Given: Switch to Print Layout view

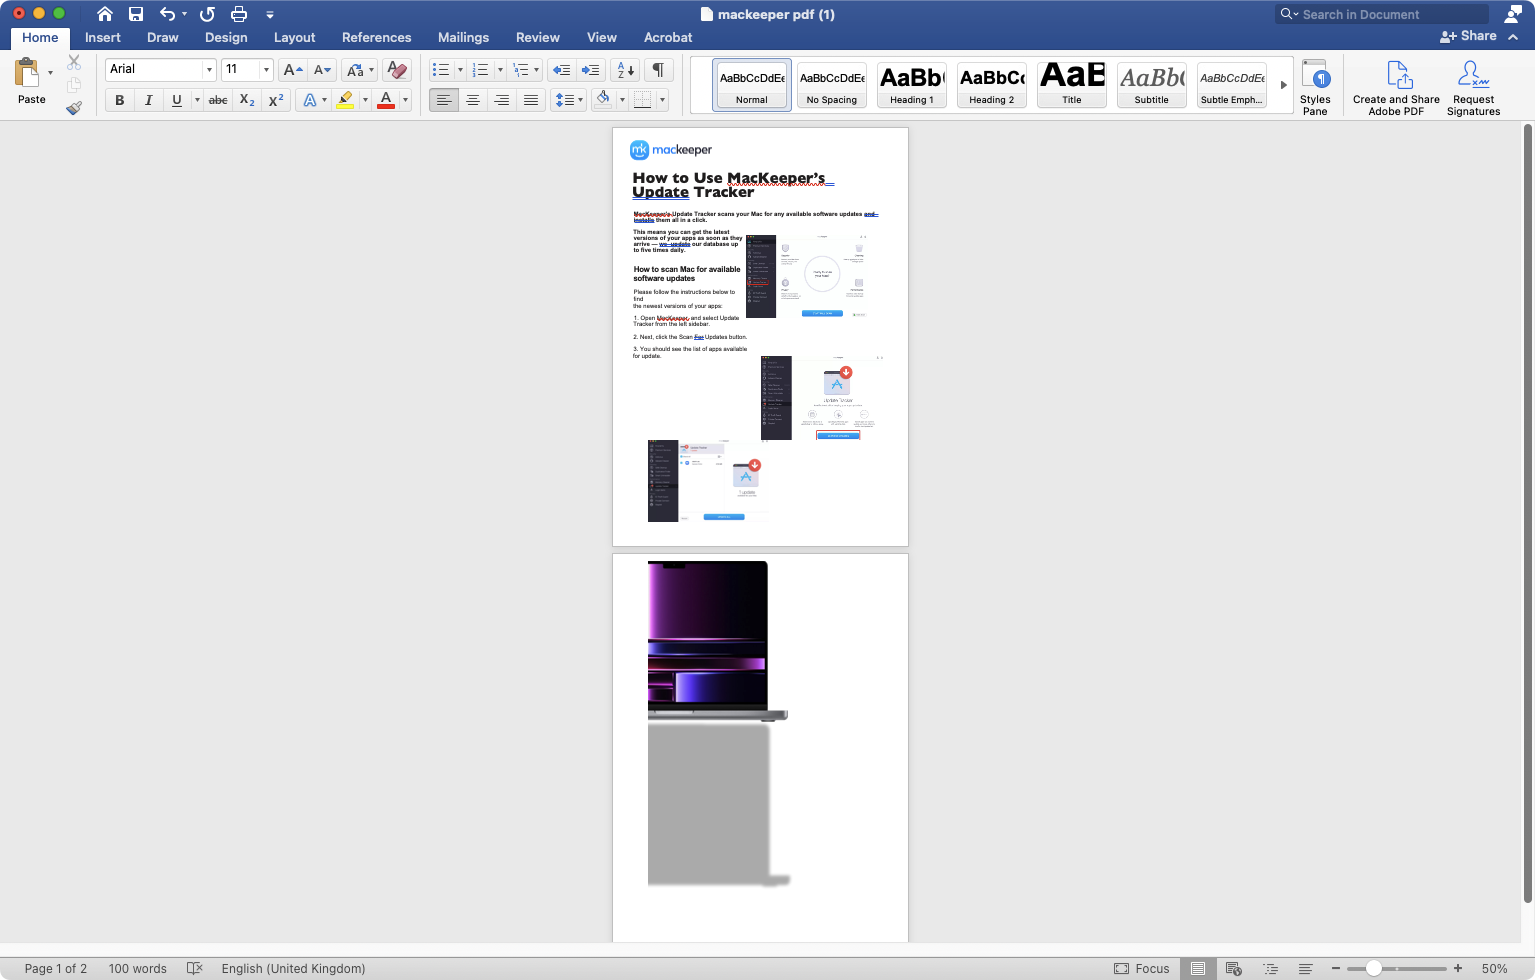Looking at the screenshot, I should click(1197, 968).
